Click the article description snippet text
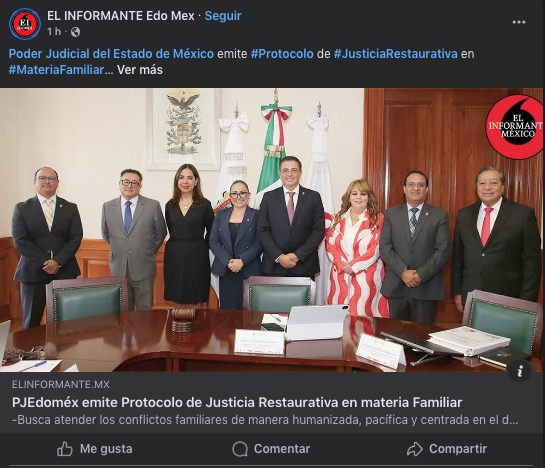Image resolution: width=545 pixels, height=468 pixels. (x=265, y=420)
